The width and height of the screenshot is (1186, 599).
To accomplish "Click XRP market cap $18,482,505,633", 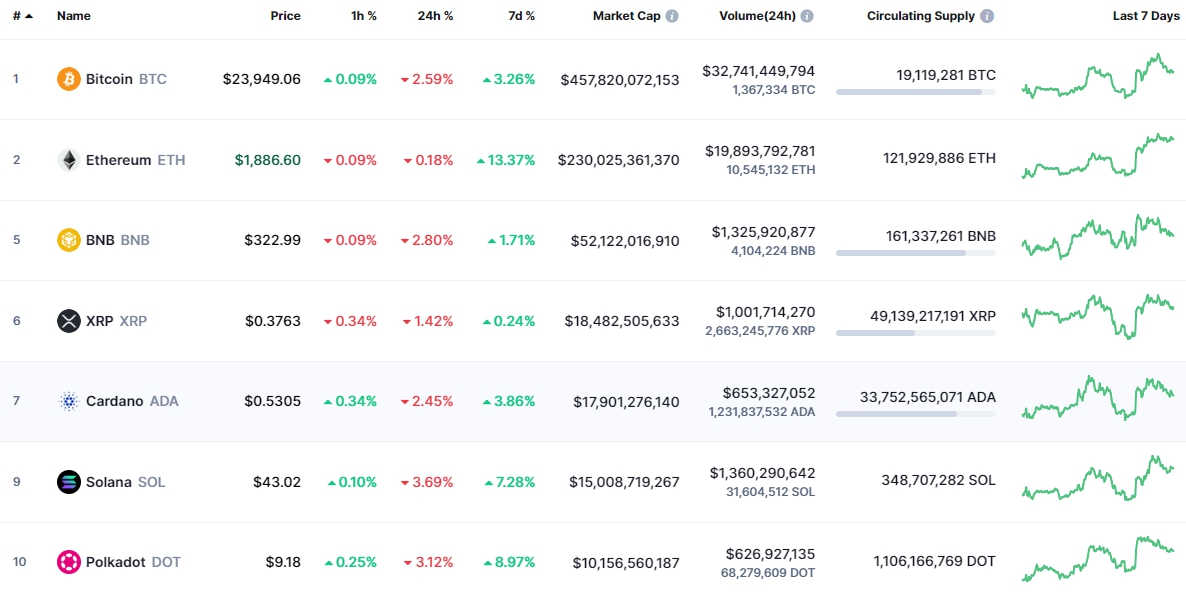I will click(622, 321).
